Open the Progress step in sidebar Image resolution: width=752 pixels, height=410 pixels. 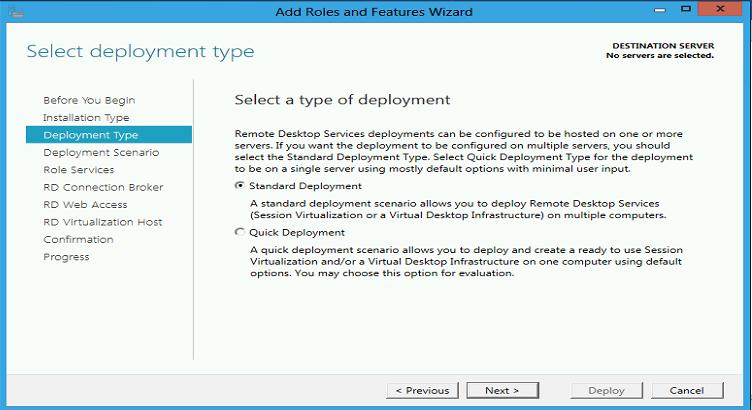(x=66, y=257)
